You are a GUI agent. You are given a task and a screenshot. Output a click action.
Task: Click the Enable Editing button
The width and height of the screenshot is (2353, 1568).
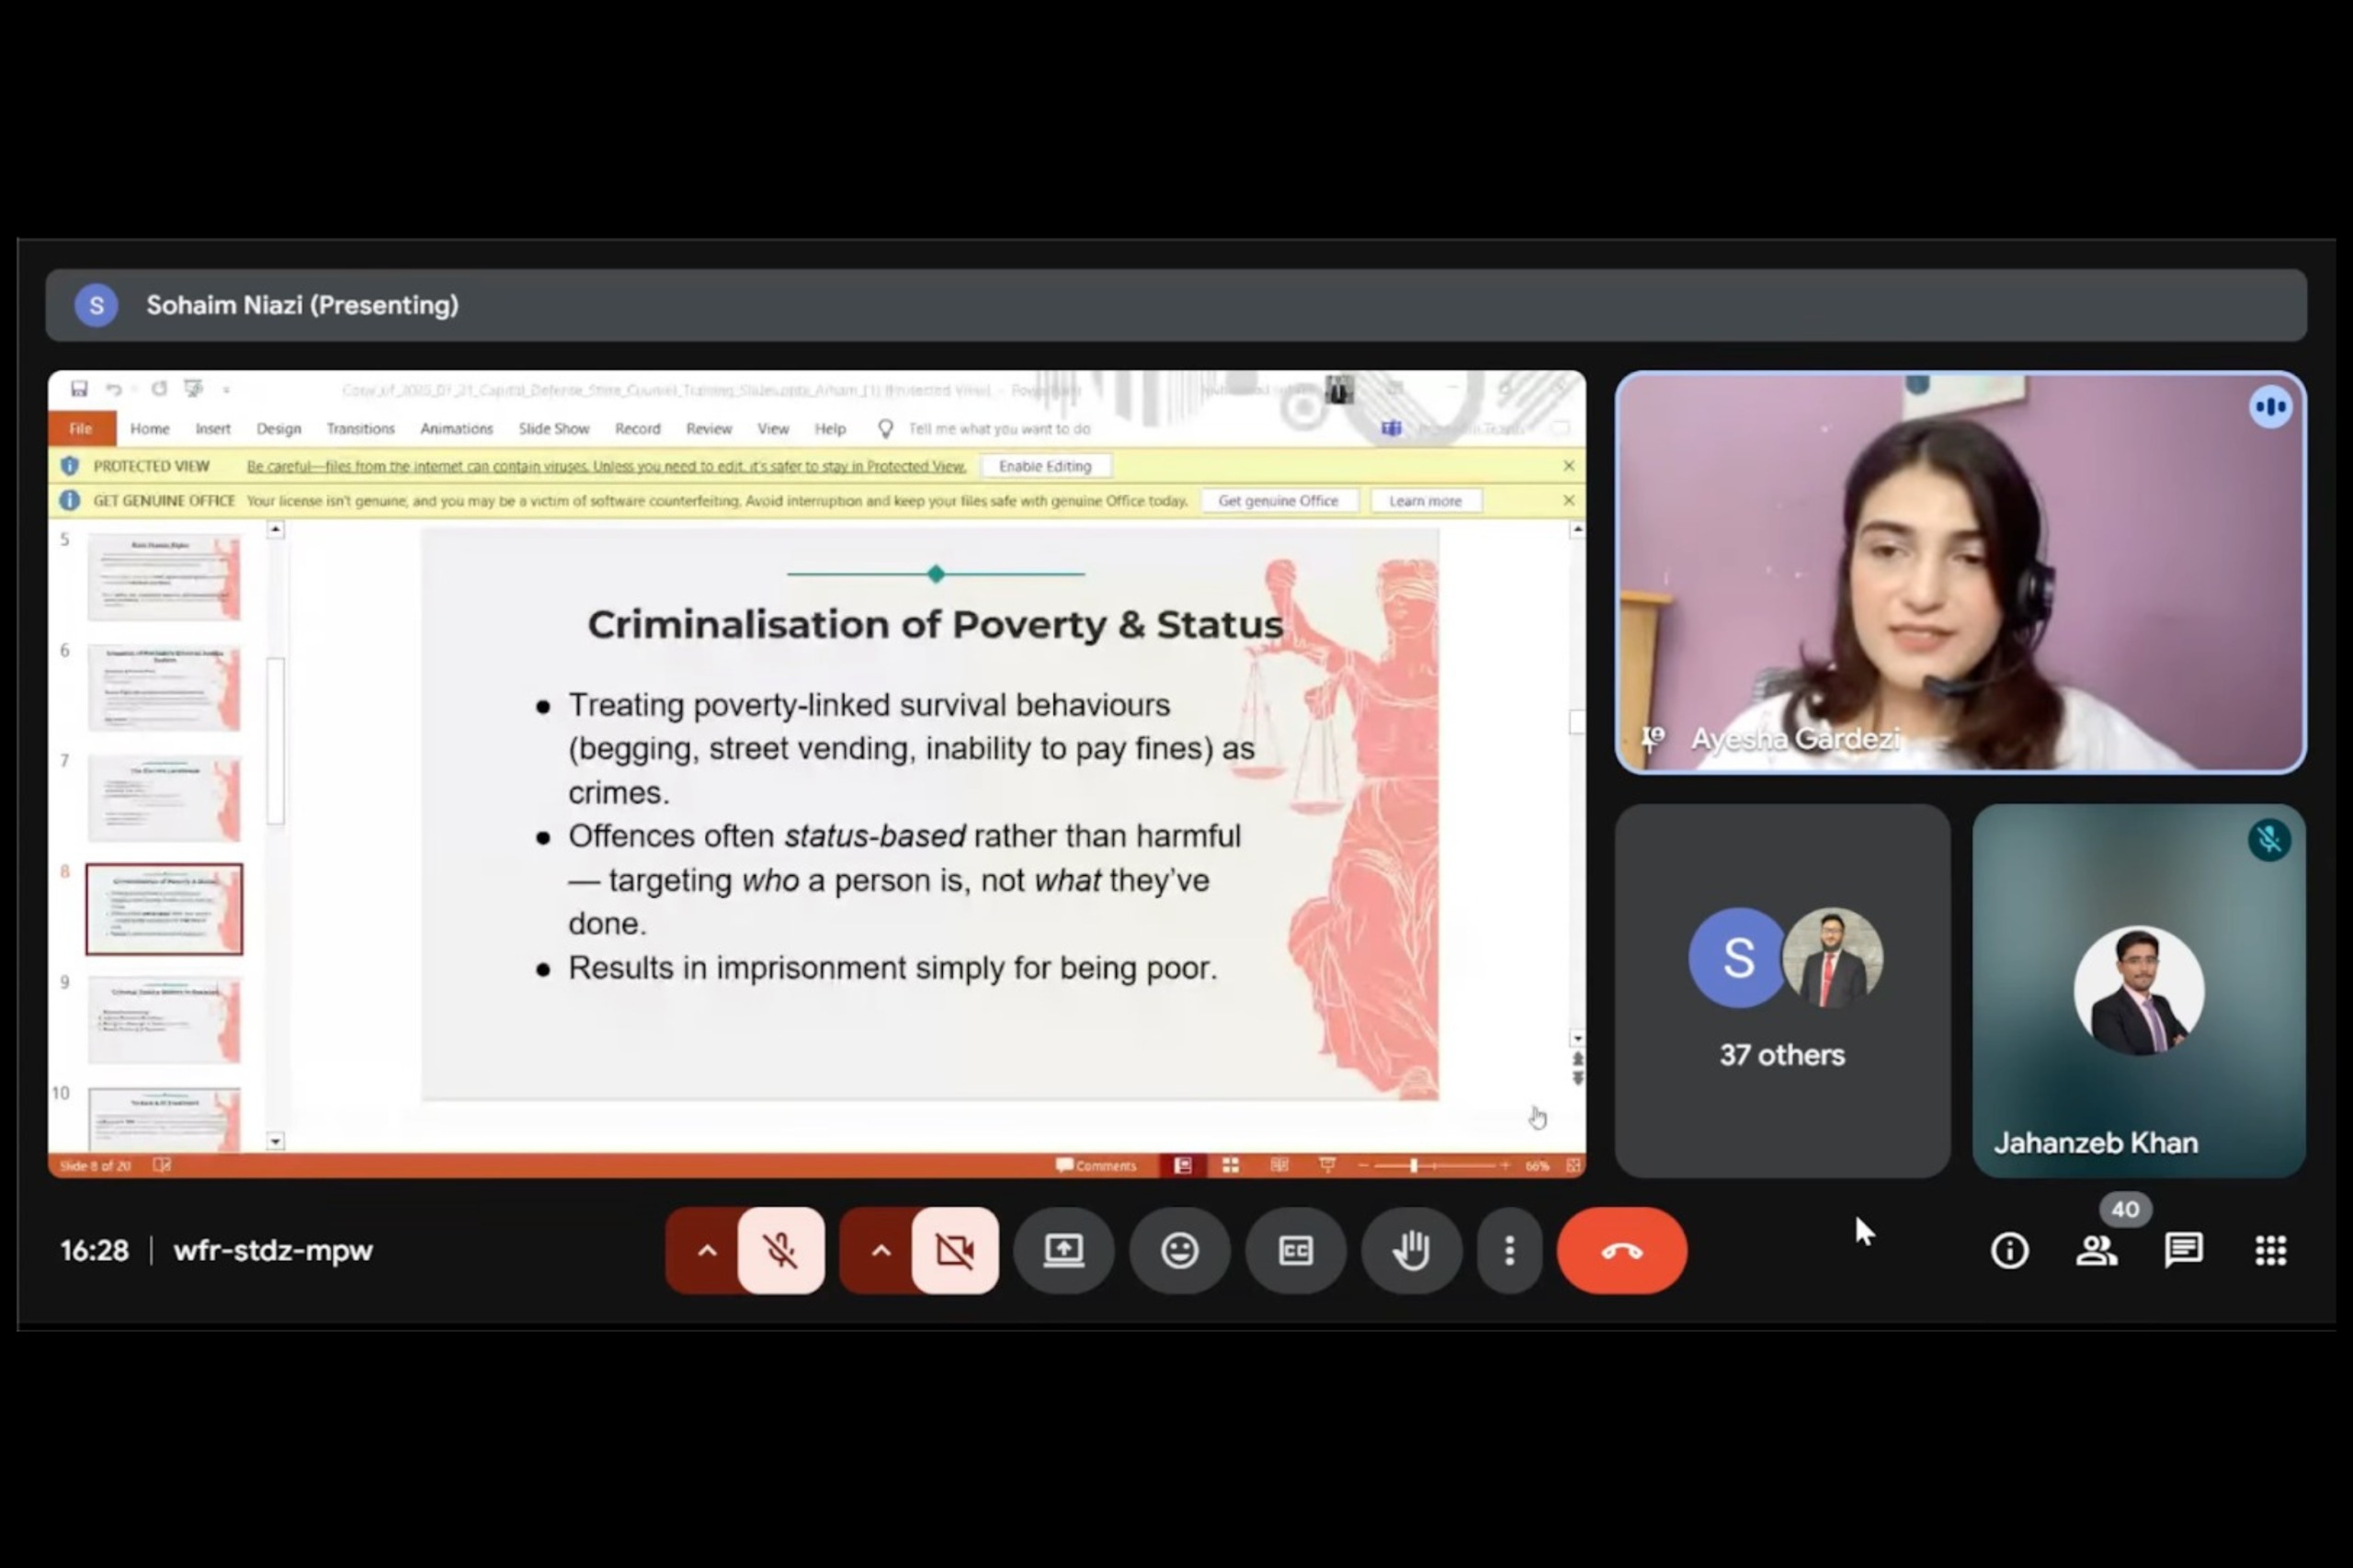click(1044, 466)
